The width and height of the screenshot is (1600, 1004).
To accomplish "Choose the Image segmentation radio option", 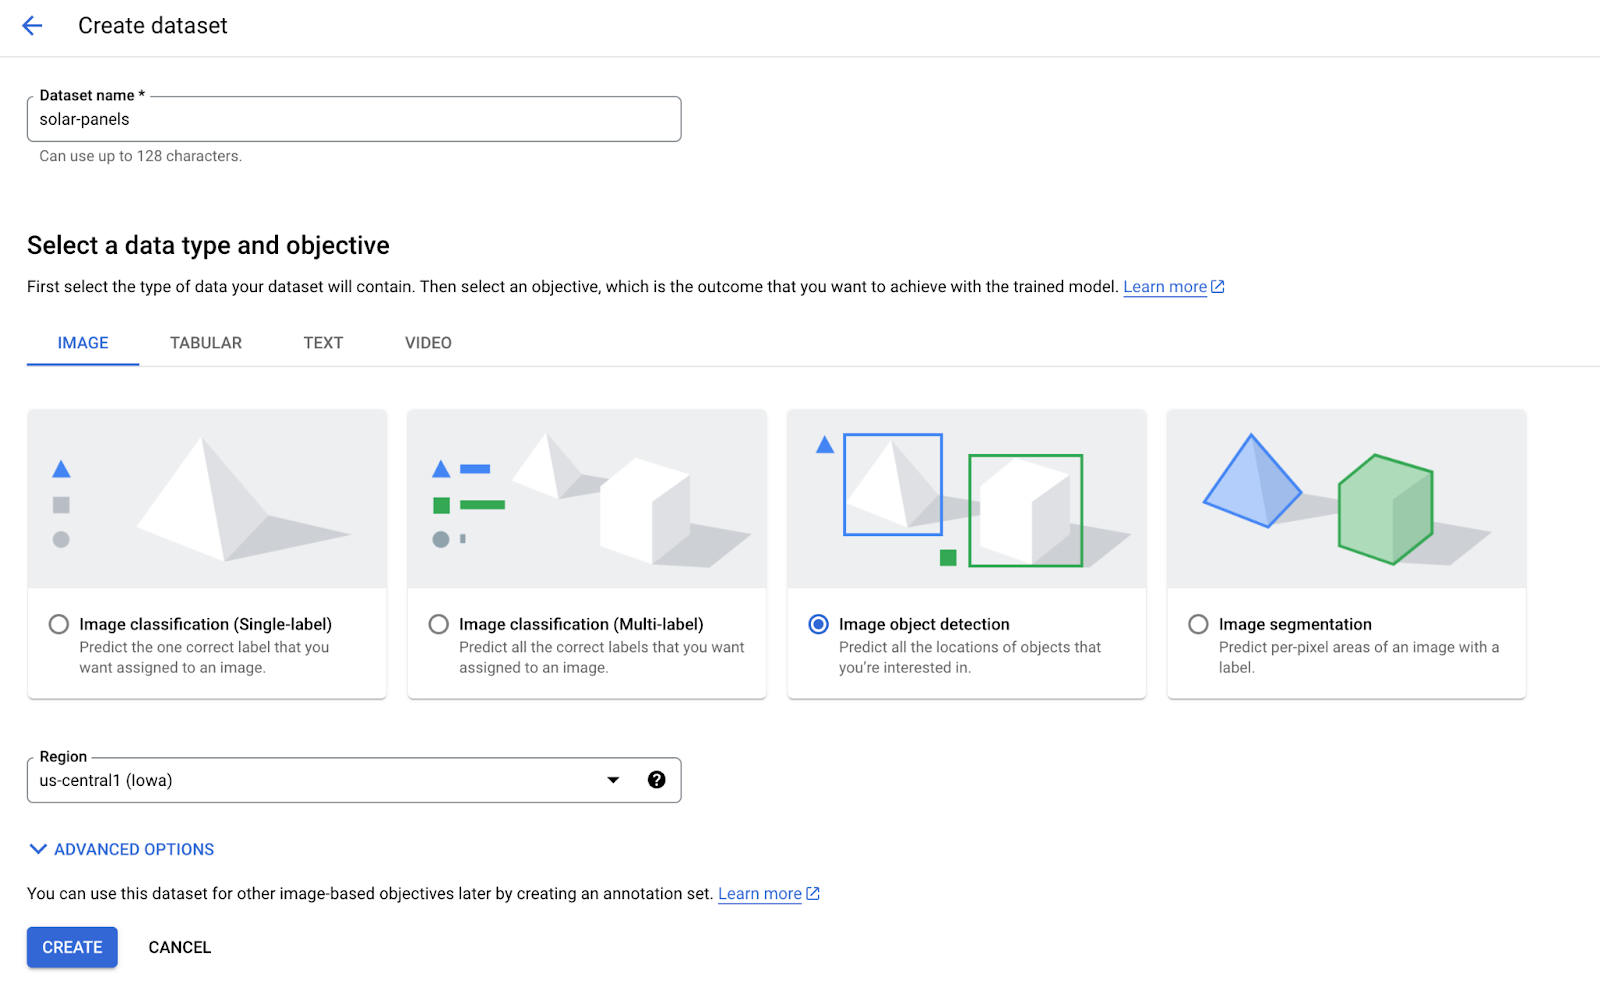I will [x=1198, y=624].
